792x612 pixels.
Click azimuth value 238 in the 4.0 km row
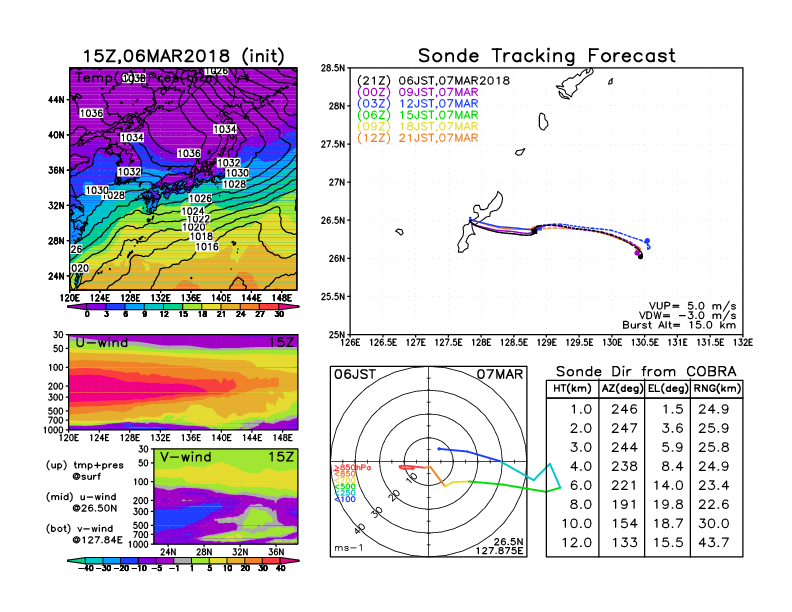coord(624,466)
